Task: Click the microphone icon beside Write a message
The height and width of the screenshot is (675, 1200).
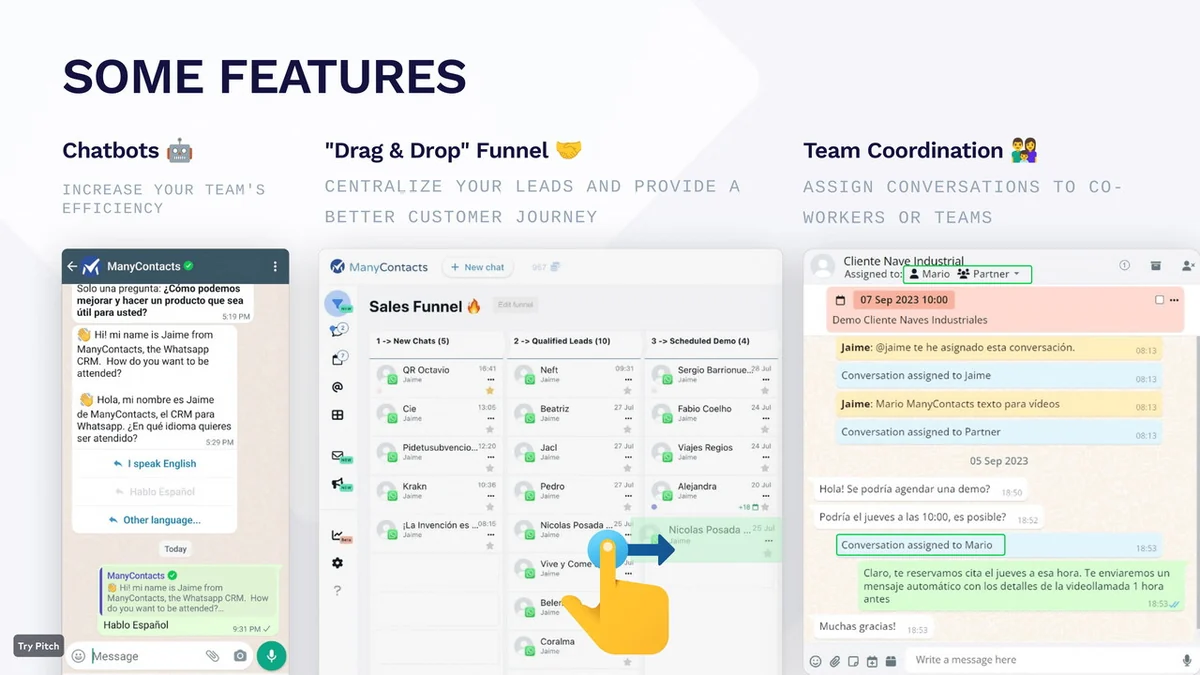Action: click(x=1187, y=660)
